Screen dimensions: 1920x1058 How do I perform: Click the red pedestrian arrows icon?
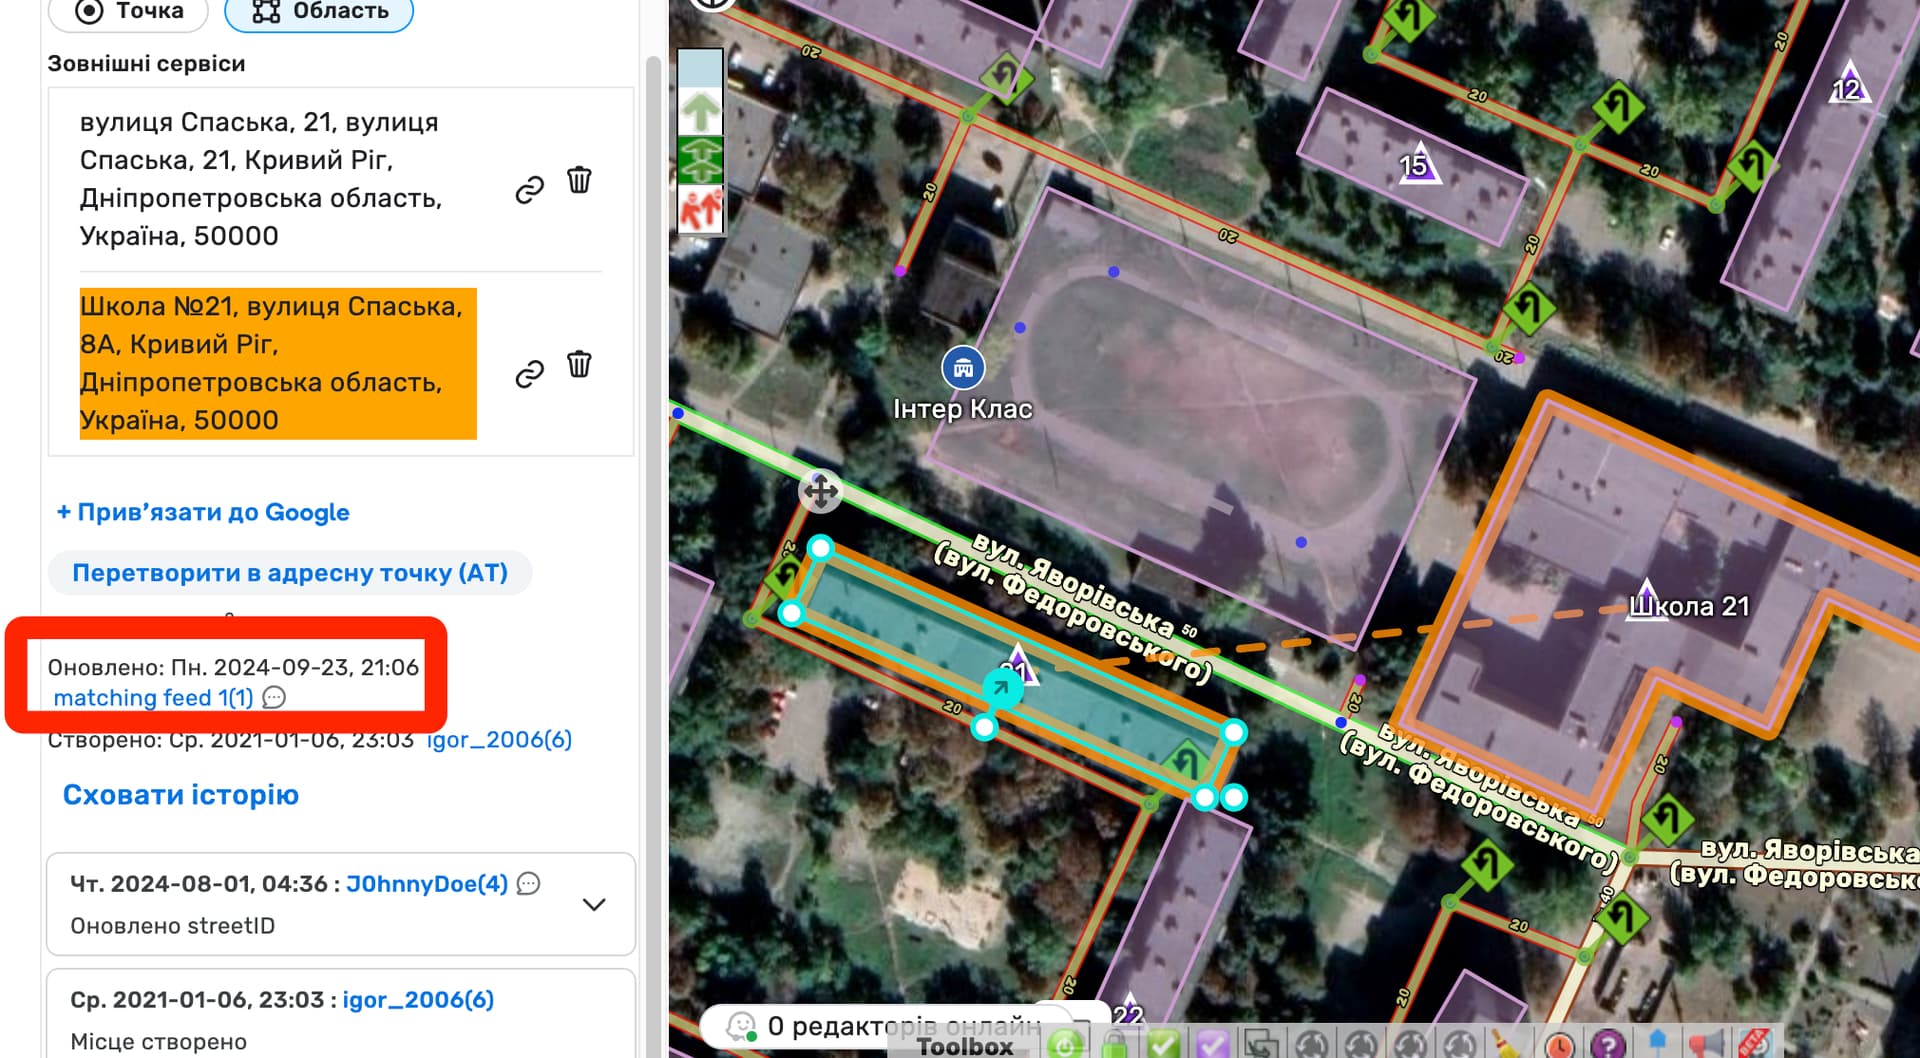(x=701, y=210)
